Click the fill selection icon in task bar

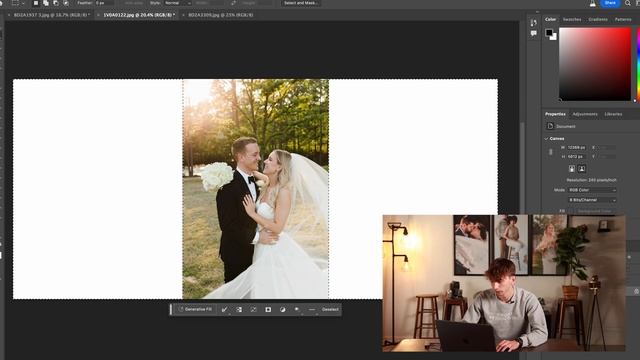click(297, 310)
